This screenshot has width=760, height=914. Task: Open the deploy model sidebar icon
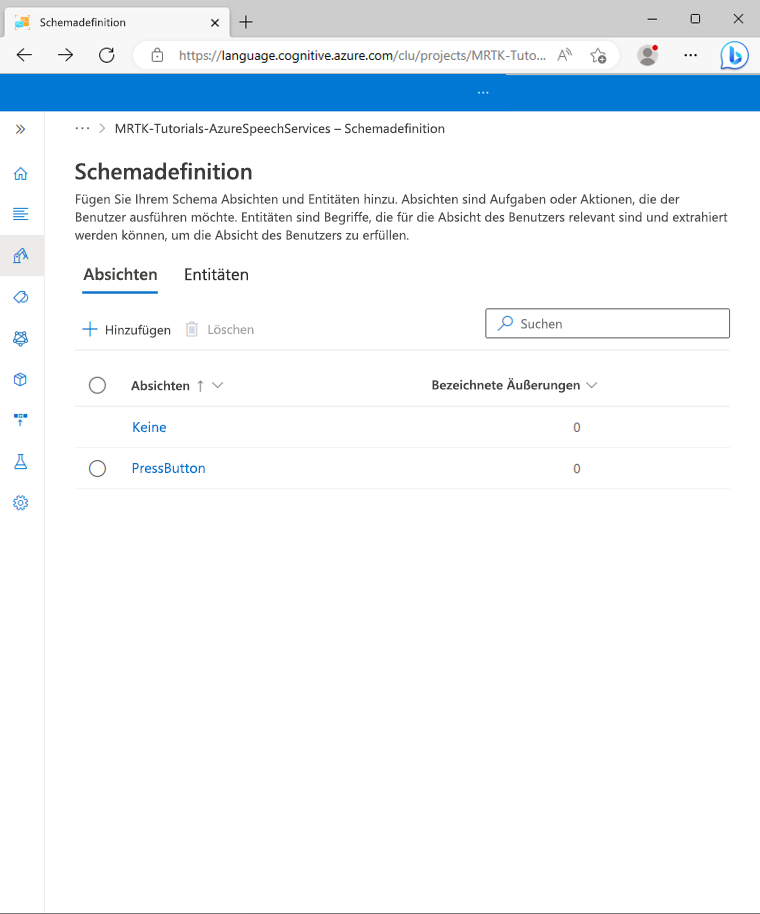coord(20,420)
